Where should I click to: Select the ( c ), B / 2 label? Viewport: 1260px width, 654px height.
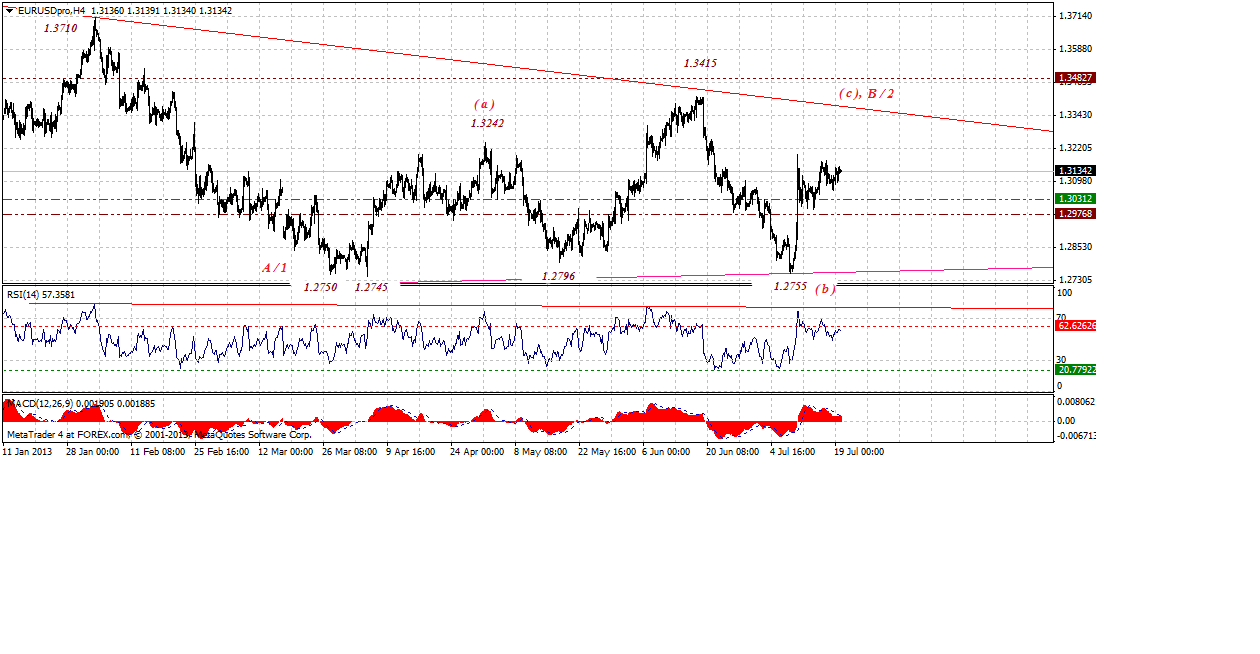867,93
